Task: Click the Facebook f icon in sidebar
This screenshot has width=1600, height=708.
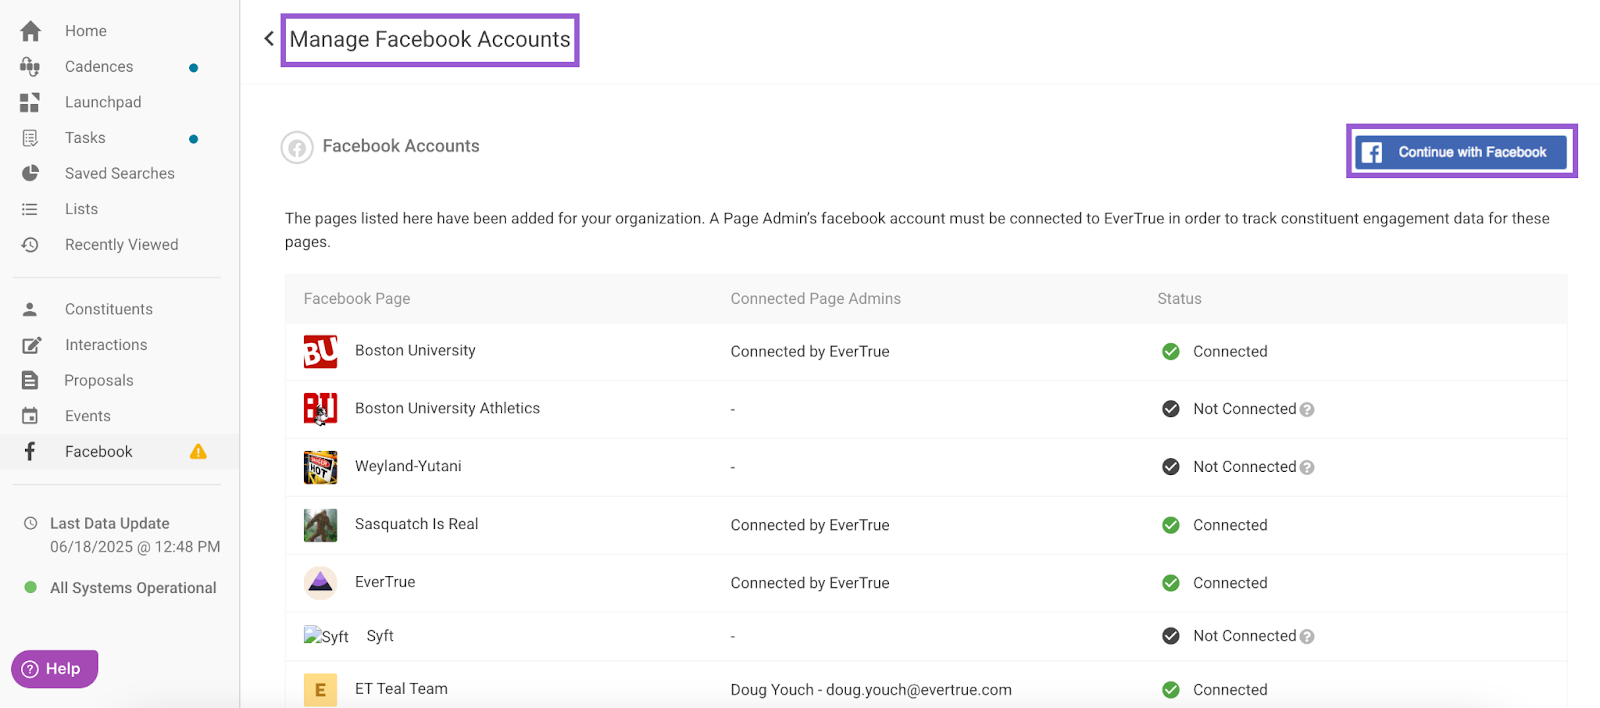Action: point(30,451)
